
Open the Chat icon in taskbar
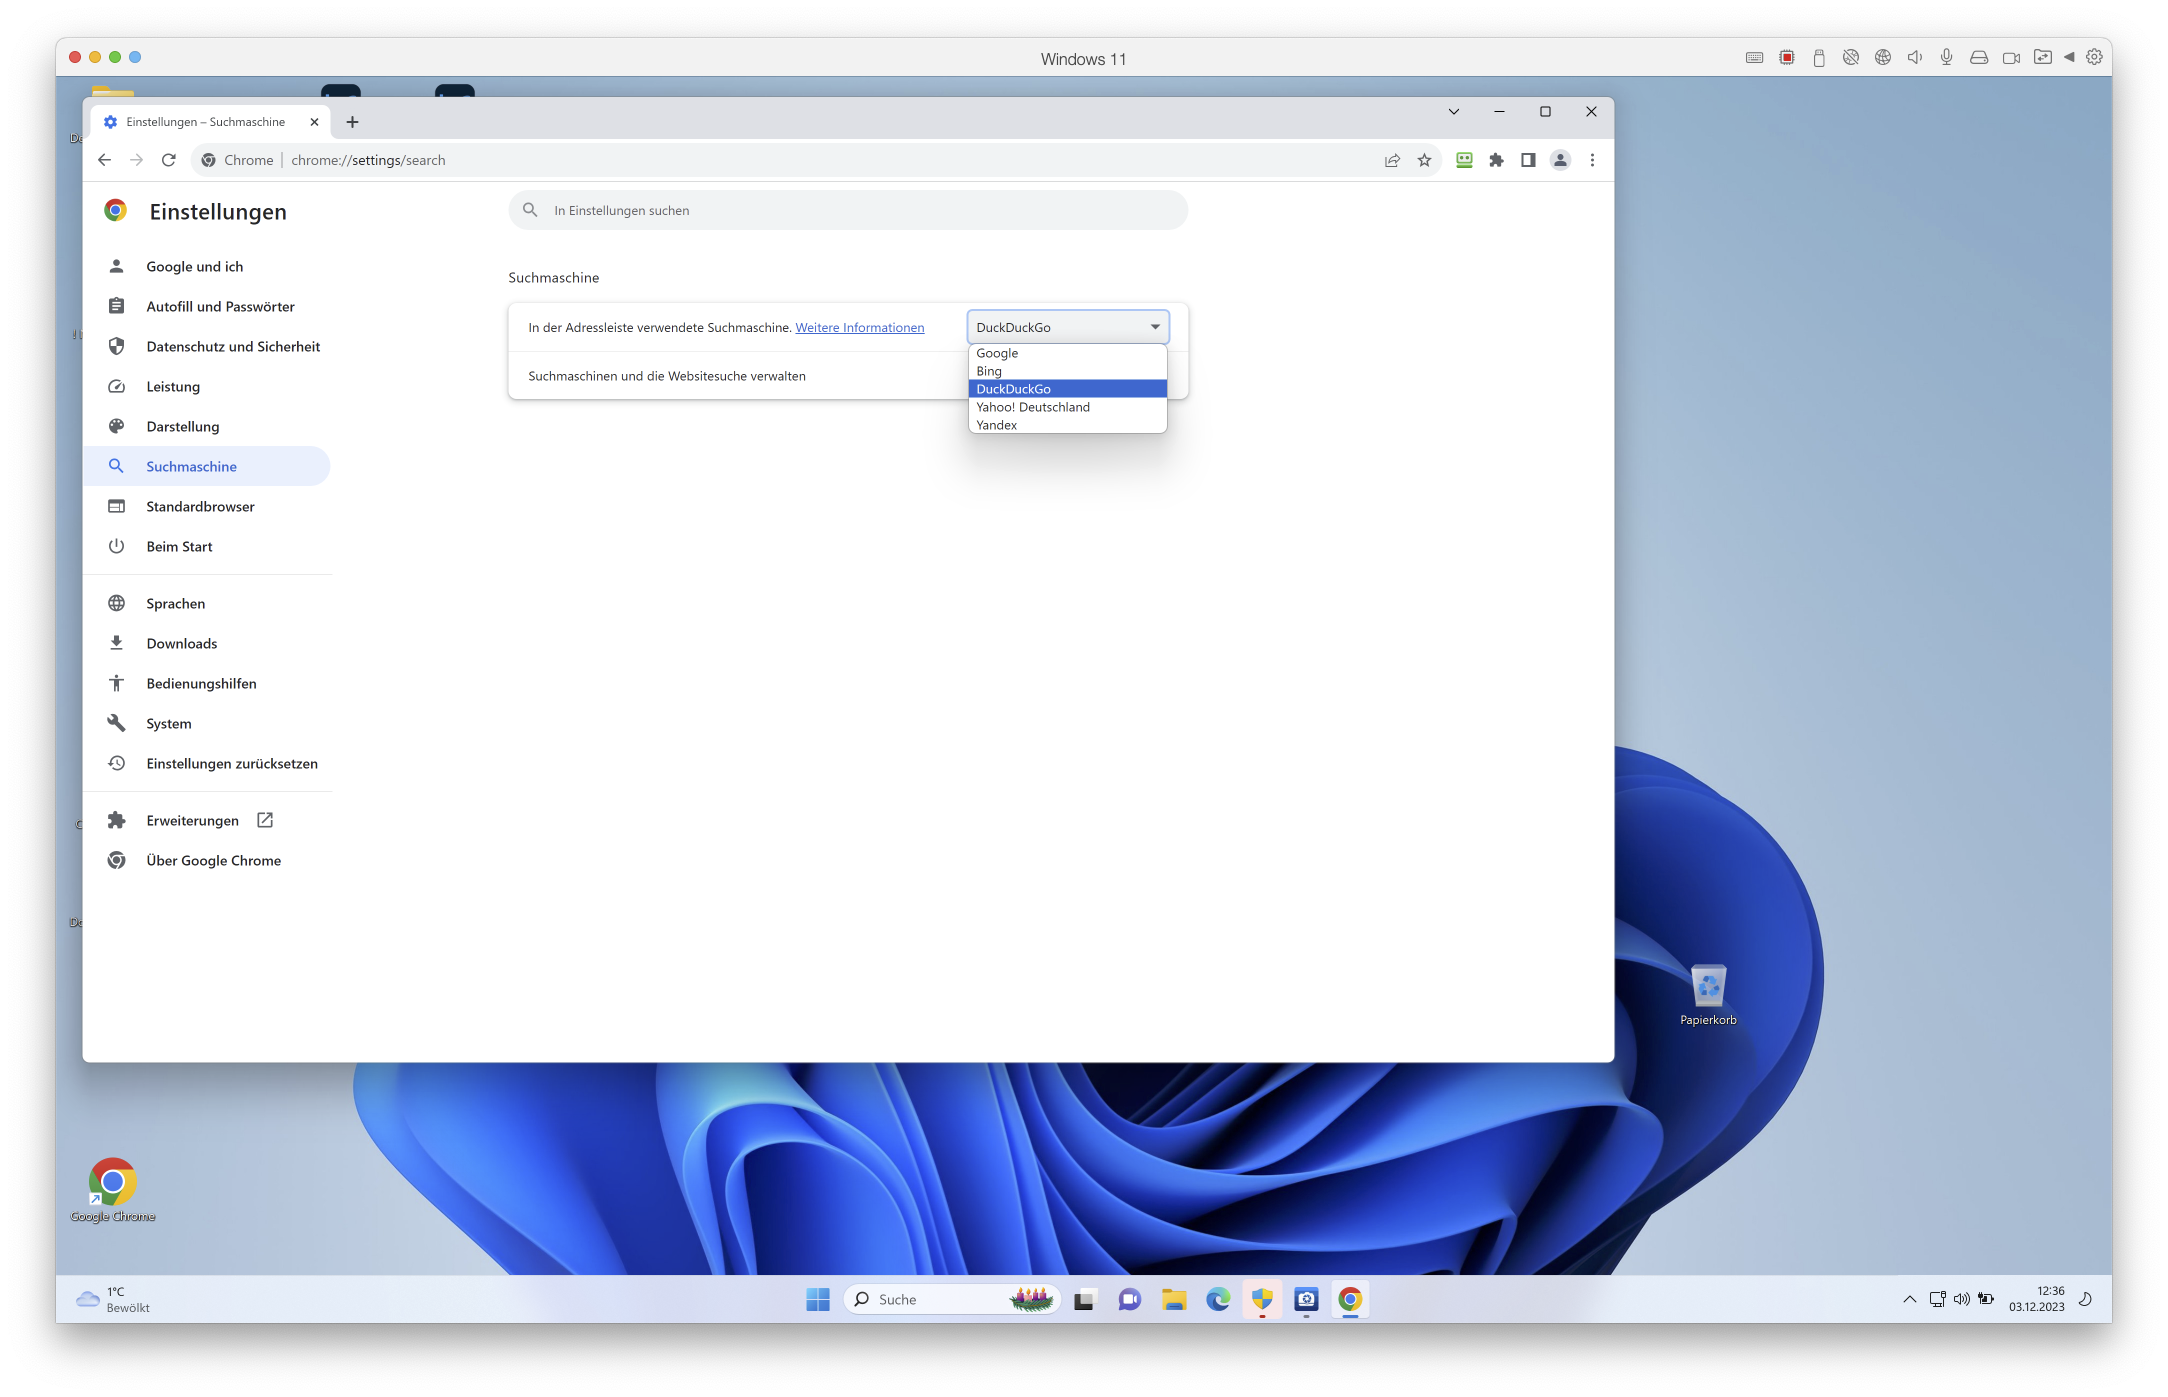tap(1130, 1299)
